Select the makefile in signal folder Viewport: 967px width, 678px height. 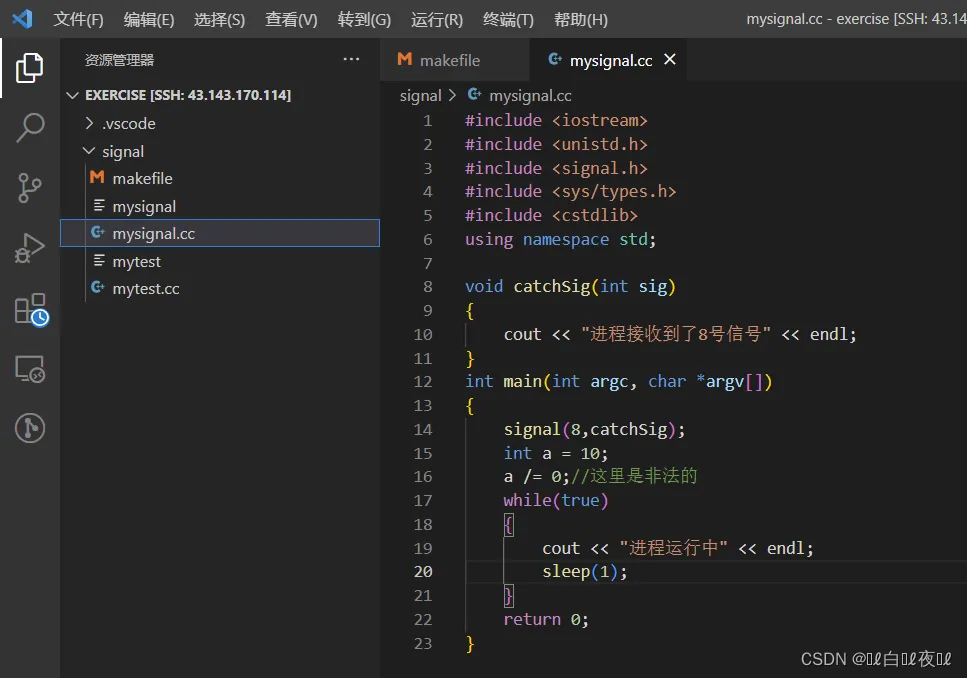point(142,179)
